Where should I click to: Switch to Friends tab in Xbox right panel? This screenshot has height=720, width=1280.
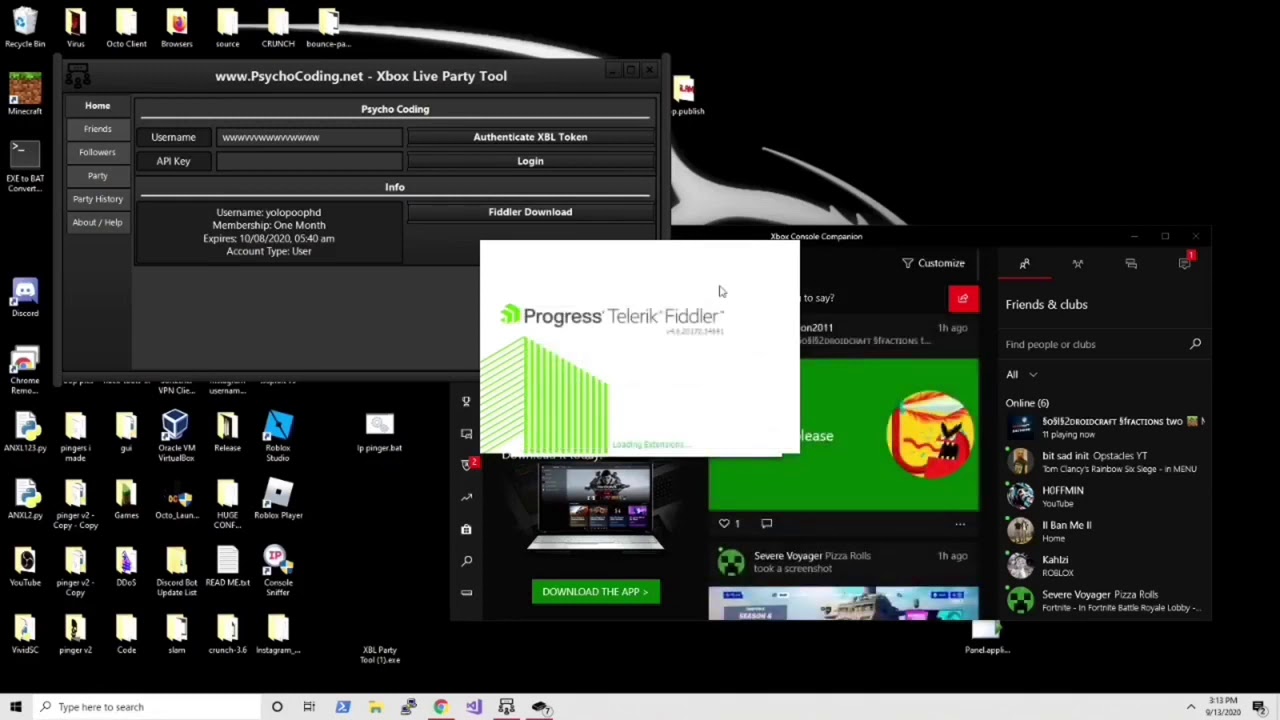(1024, 264)
